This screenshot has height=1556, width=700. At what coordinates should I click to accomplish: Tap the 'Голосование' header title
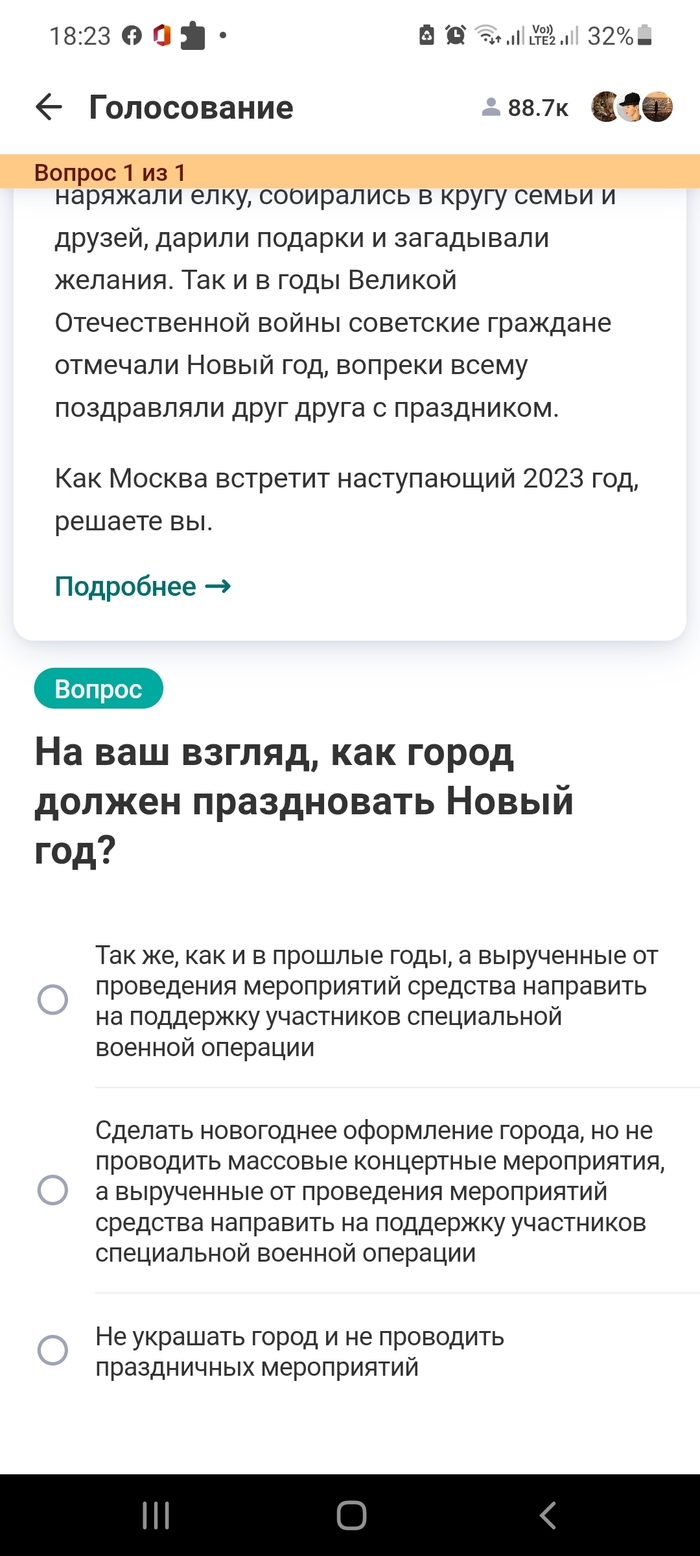191,107
